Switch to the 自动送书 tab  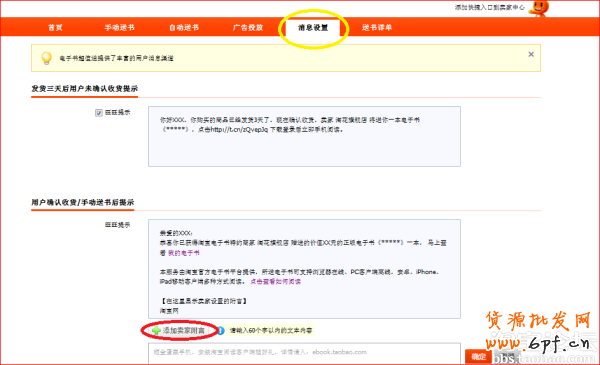184,28
